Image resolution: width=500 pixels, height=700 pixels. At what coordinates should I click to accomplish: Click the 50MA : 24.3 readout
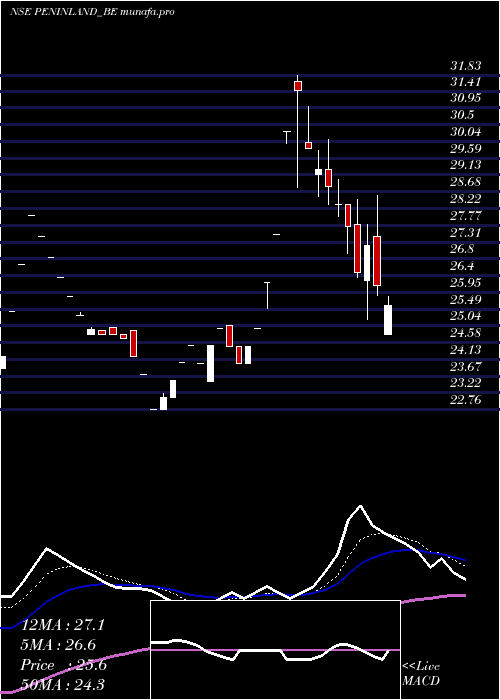(x=63, y=684)
